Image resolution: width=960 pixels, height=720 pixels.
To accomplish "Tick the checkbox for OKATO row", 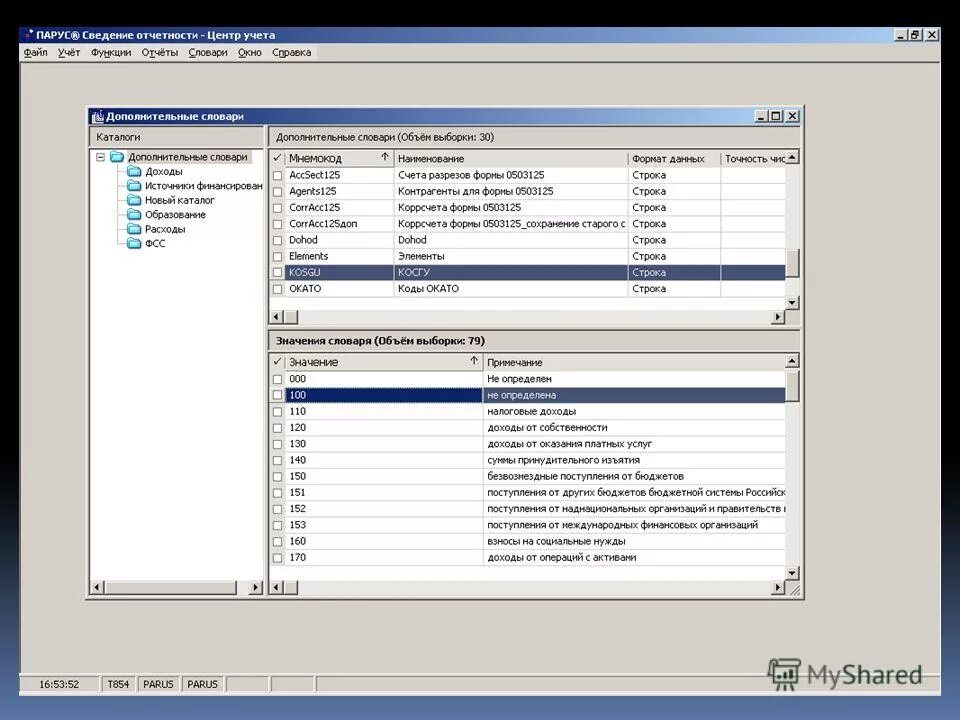I will pos(277,289).
